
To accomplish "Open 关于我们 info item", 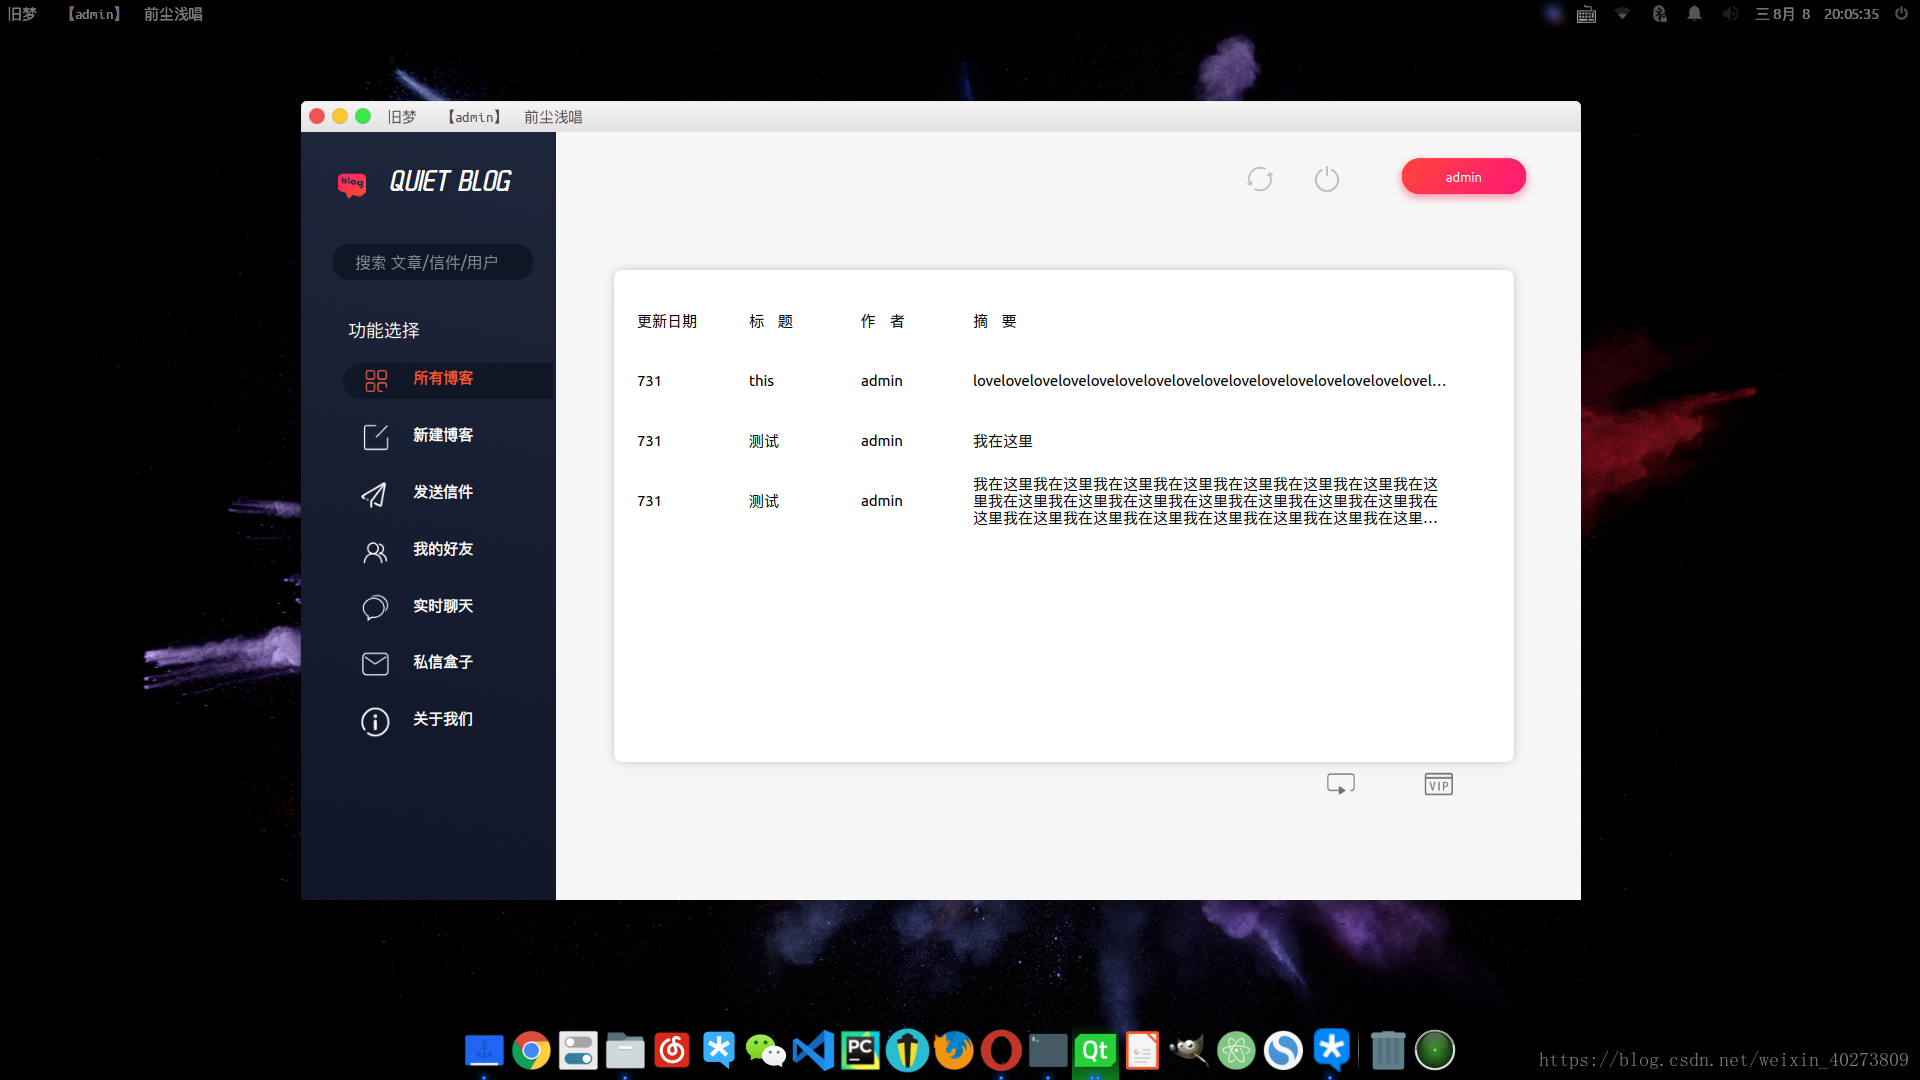I will coord(442,720).
